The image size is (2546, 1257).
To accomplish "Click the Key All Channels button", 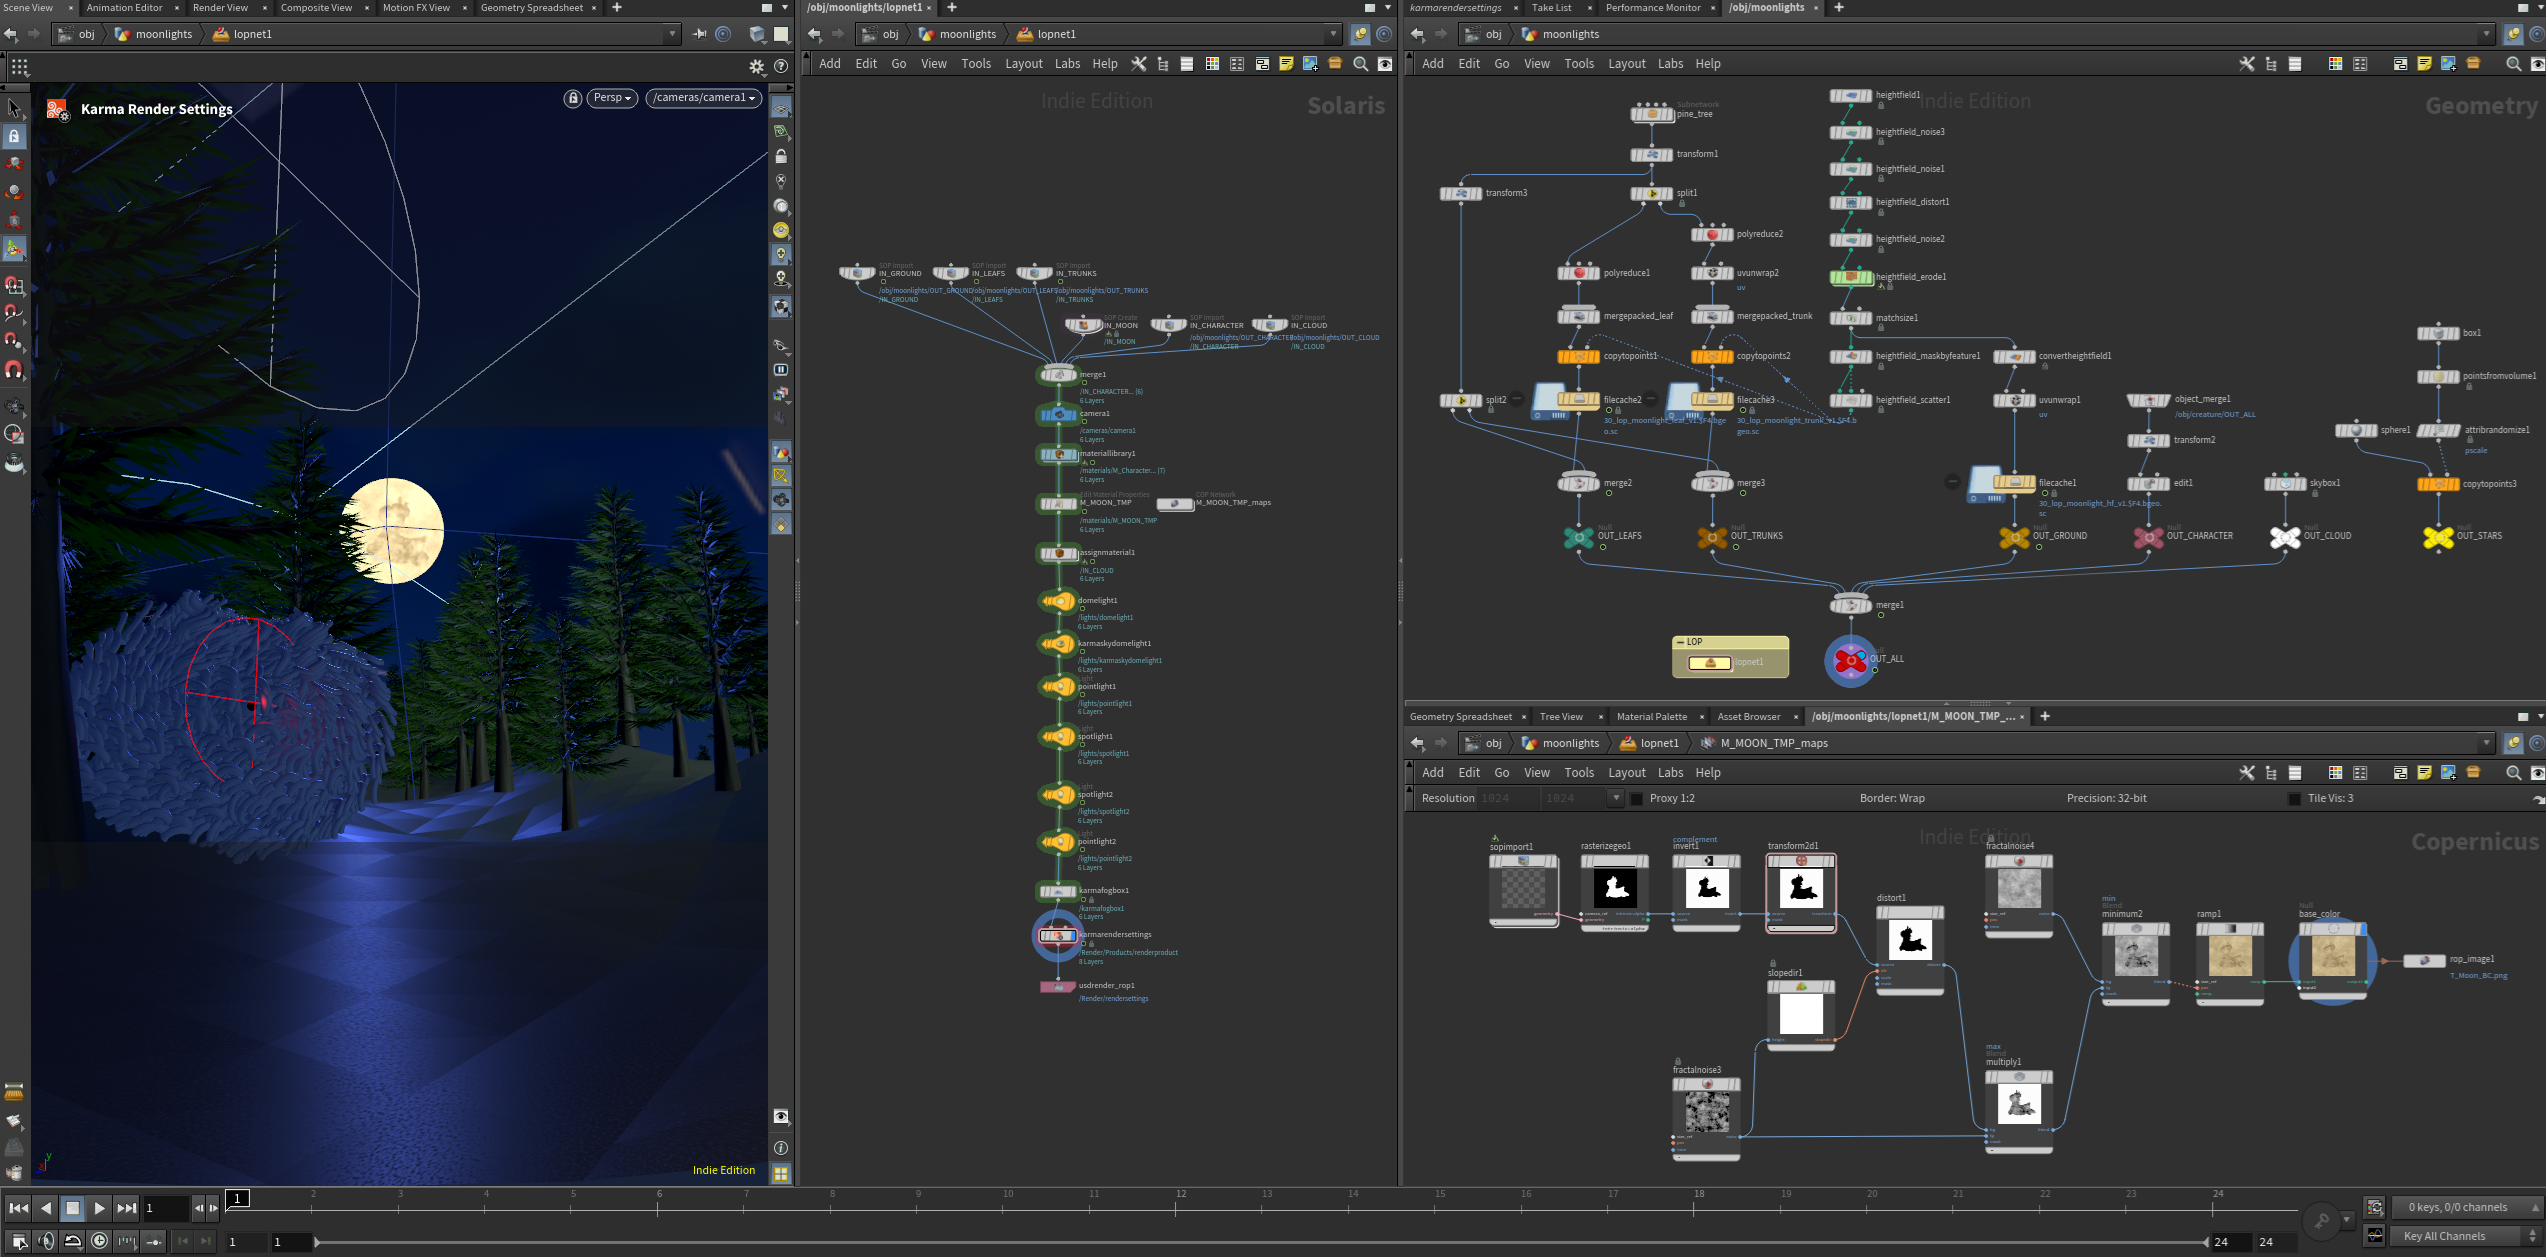I will click(x=2443, y=1236).
